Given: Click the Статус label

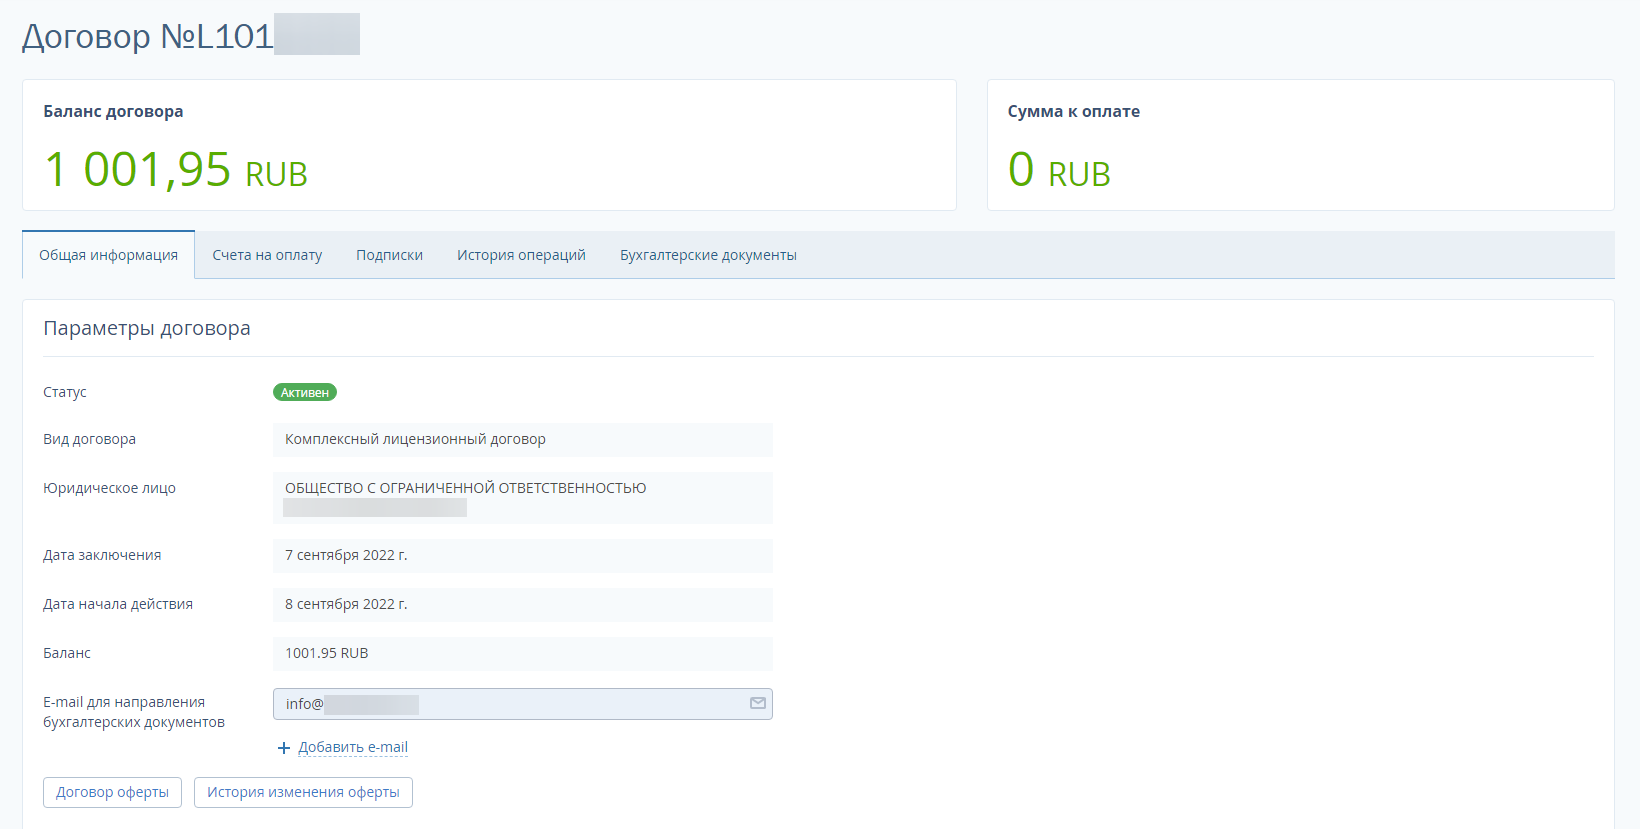Looking at the screenshot, I should (65, 392).
